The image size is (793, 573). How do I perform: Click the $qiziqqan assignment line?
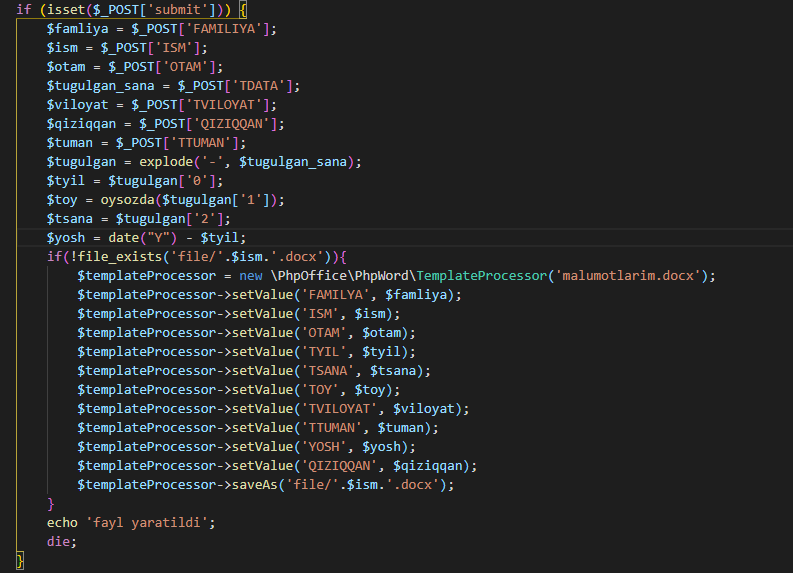tap(165, 124)
